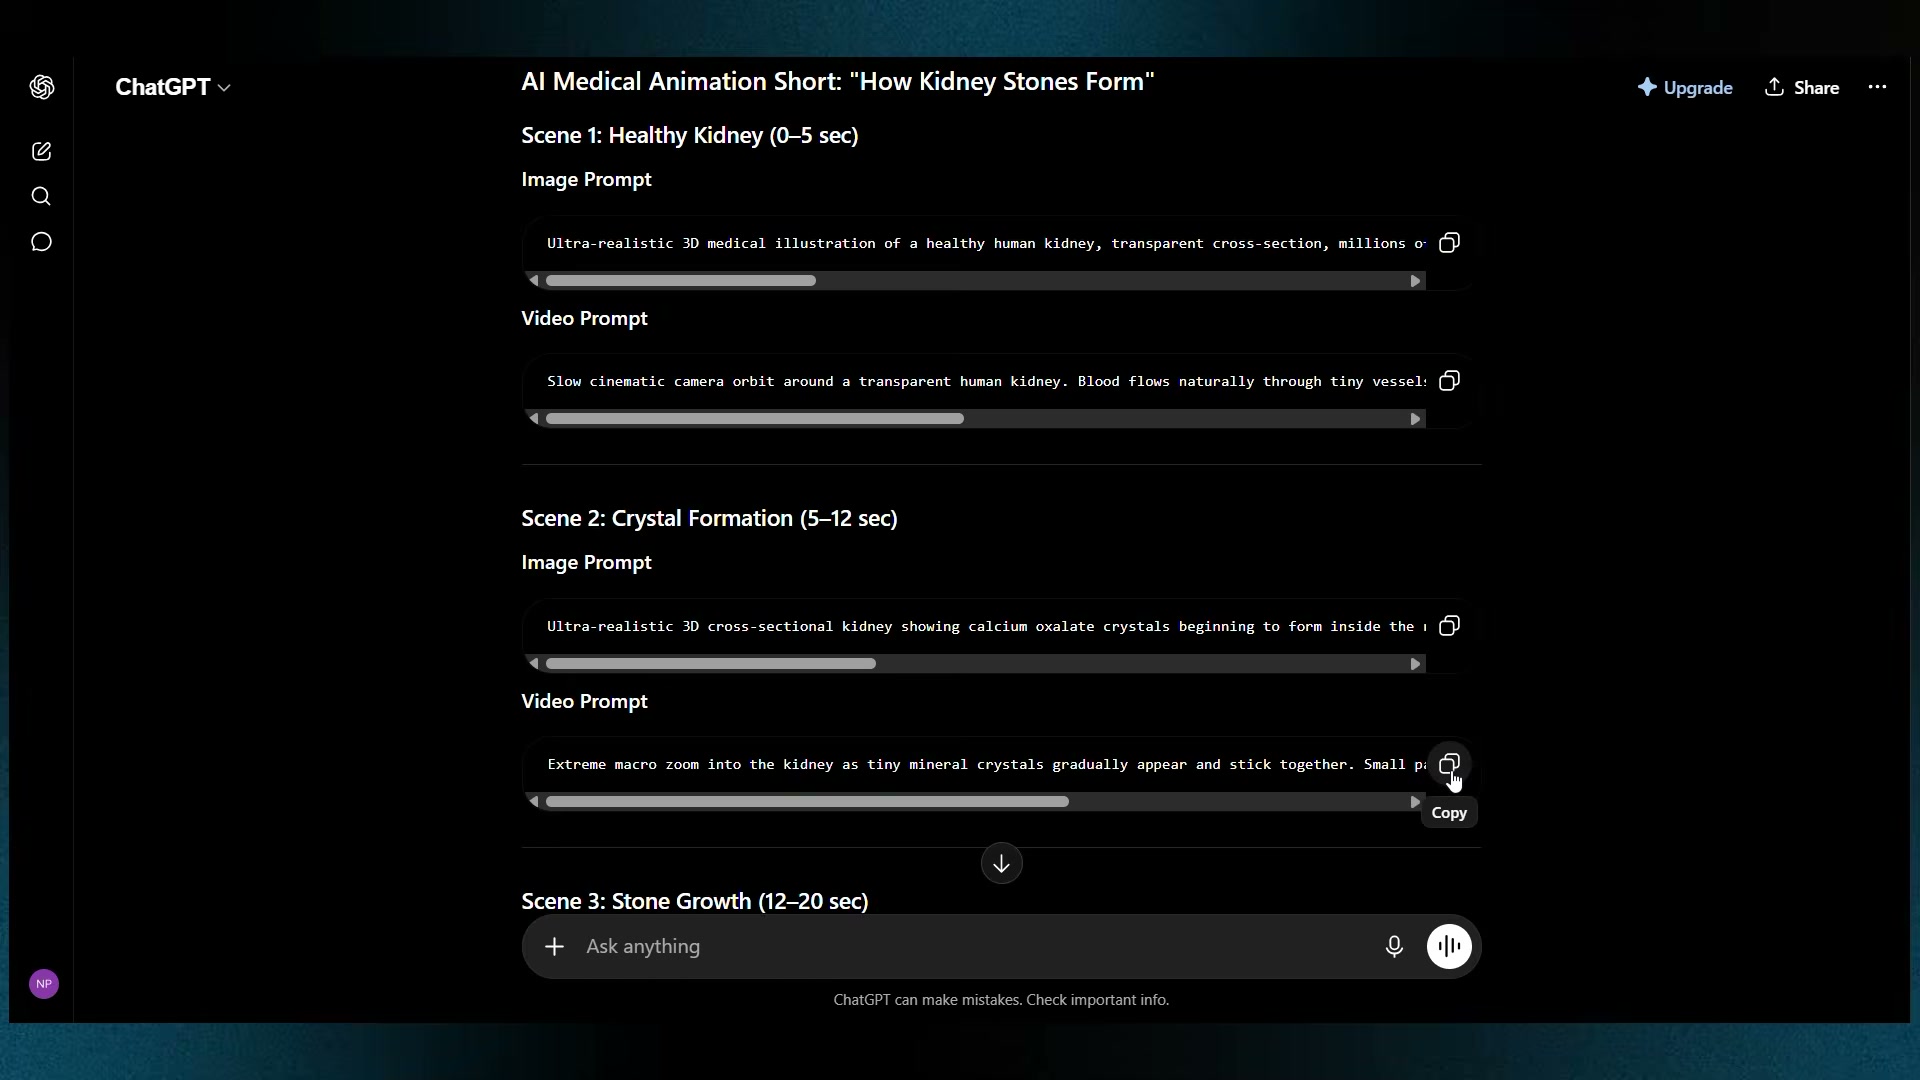
Task: Start voice mode with the waveform button
Action: tap(1449, 946)
